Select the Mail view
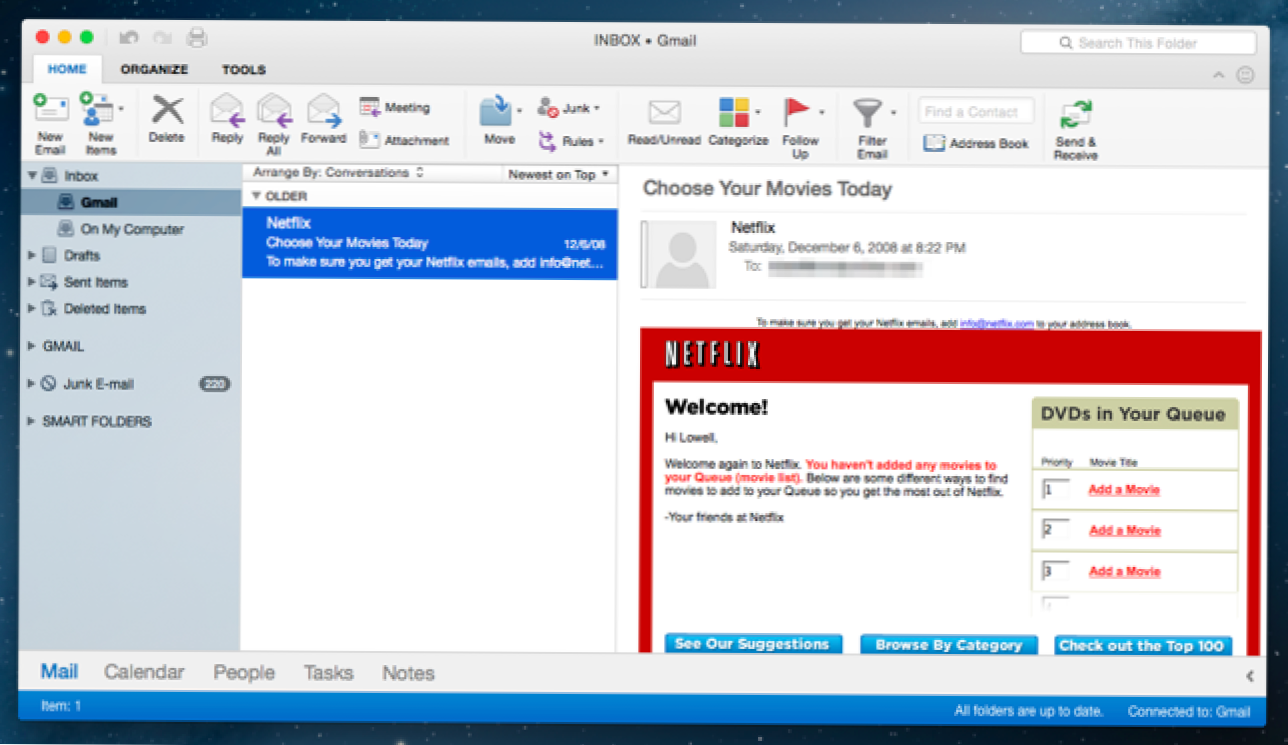 tap(60, 672)
